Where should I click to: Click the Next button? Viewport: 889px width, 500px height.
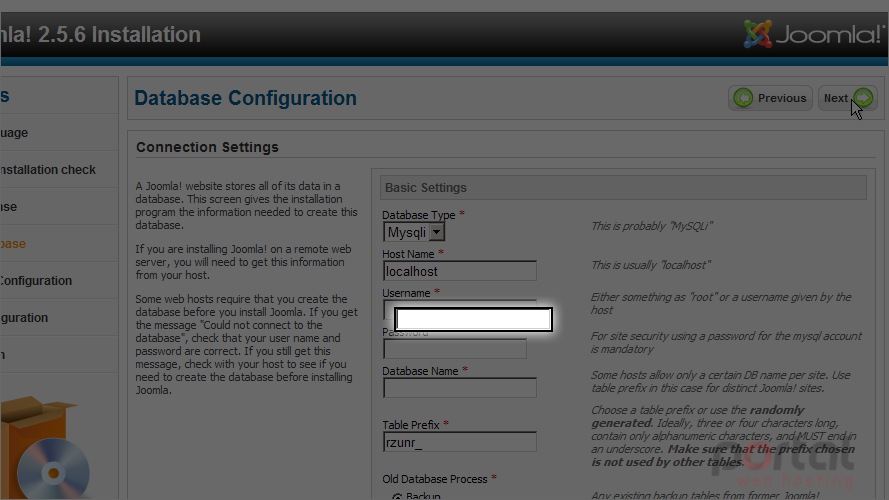[x=848, y=98]
